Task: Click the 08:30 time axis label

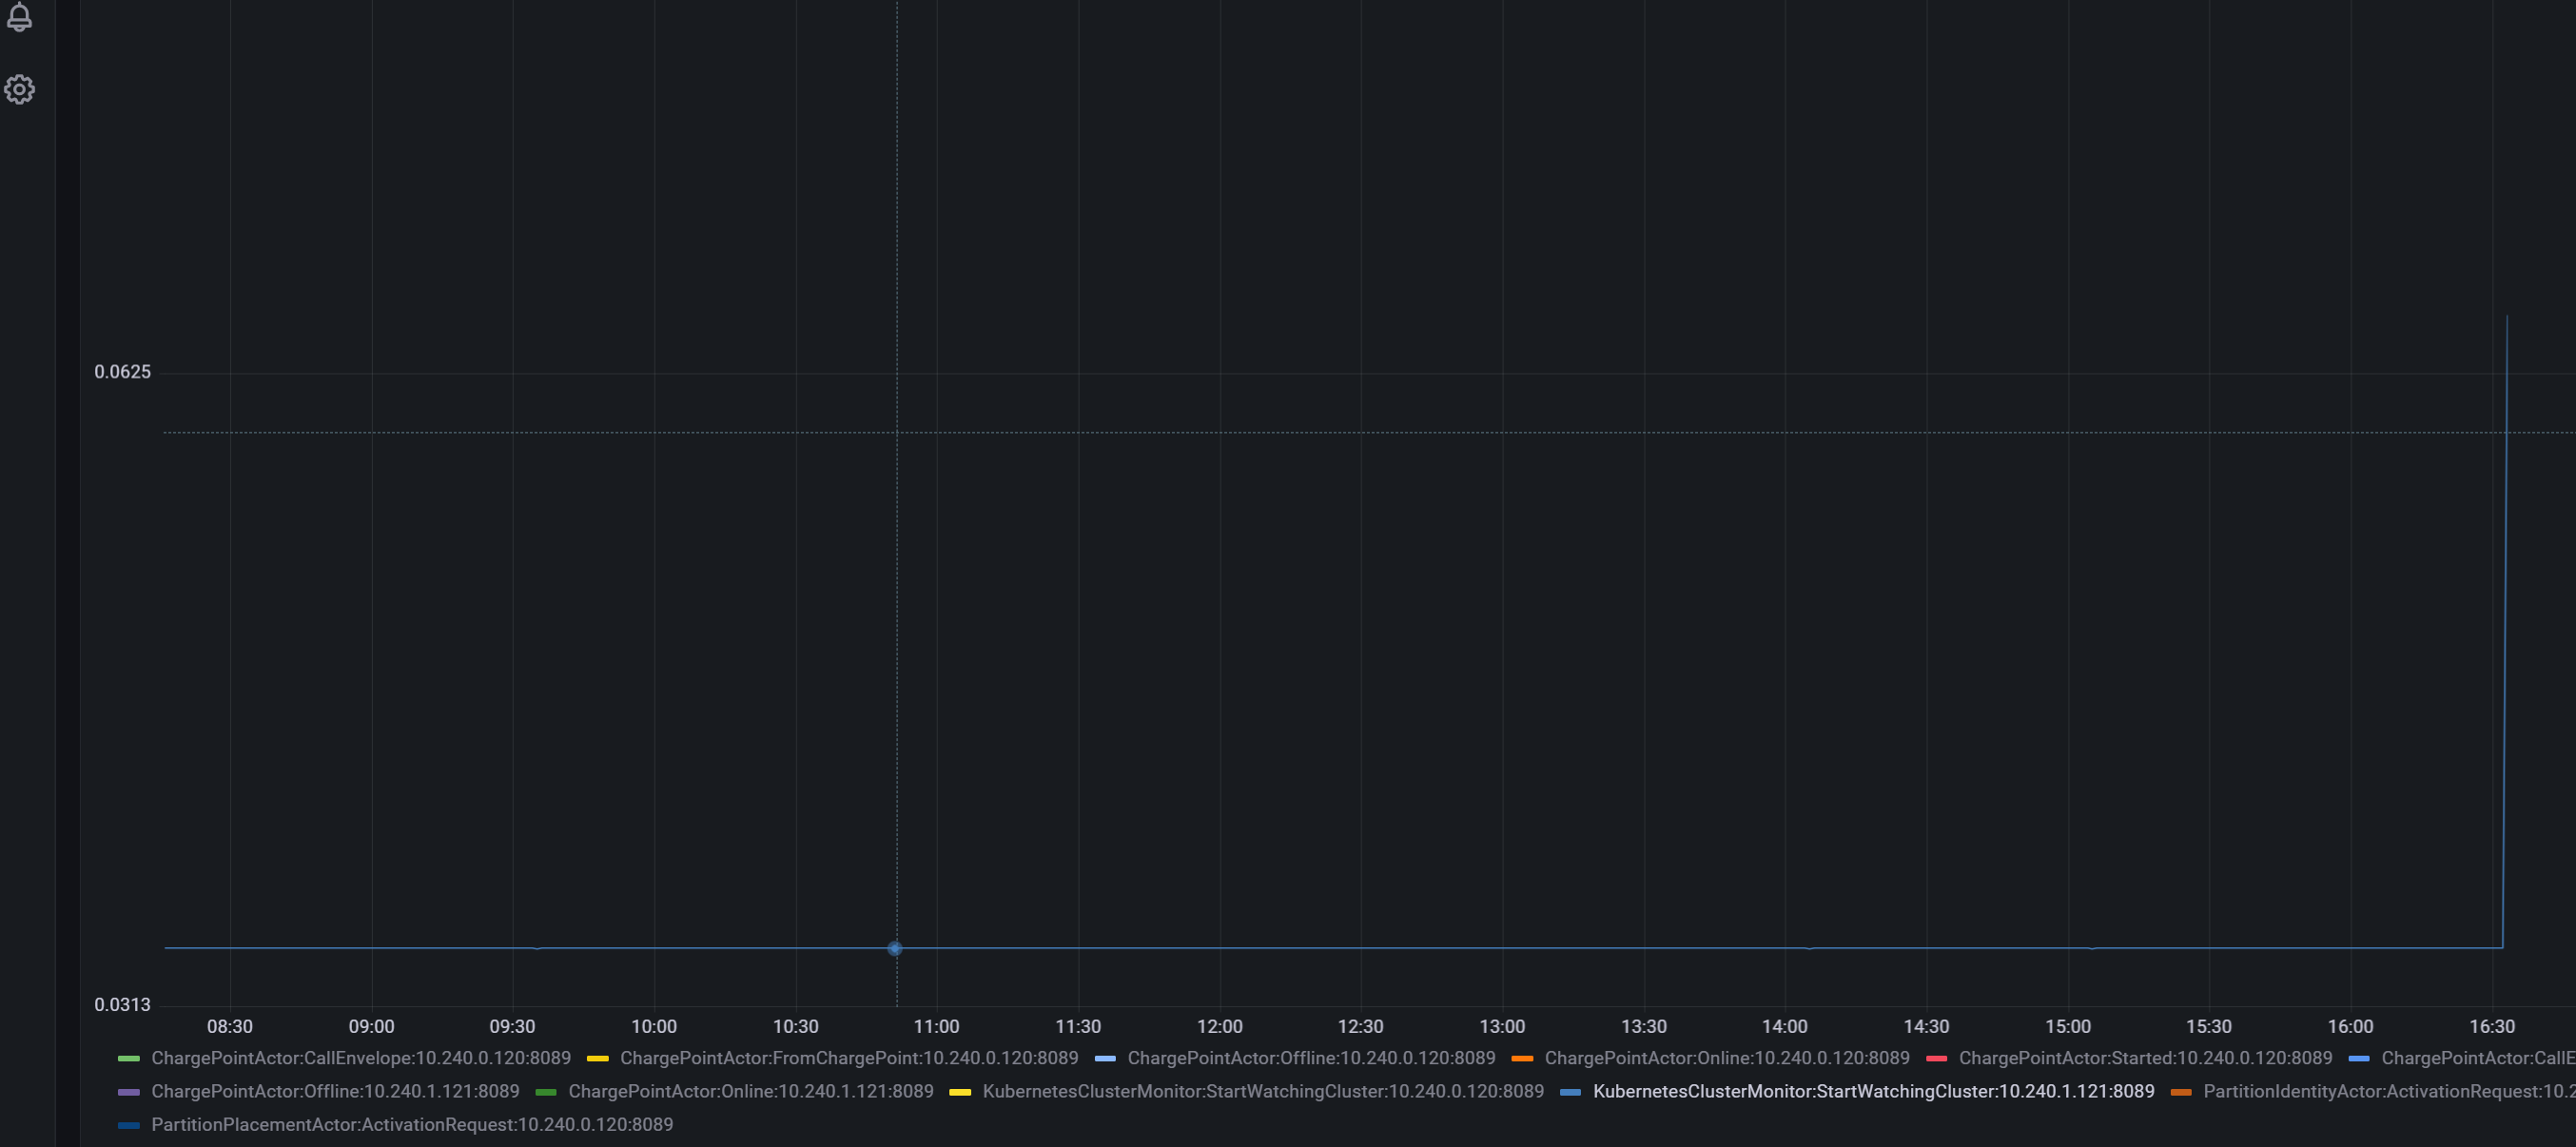Action: [230, 1026]
